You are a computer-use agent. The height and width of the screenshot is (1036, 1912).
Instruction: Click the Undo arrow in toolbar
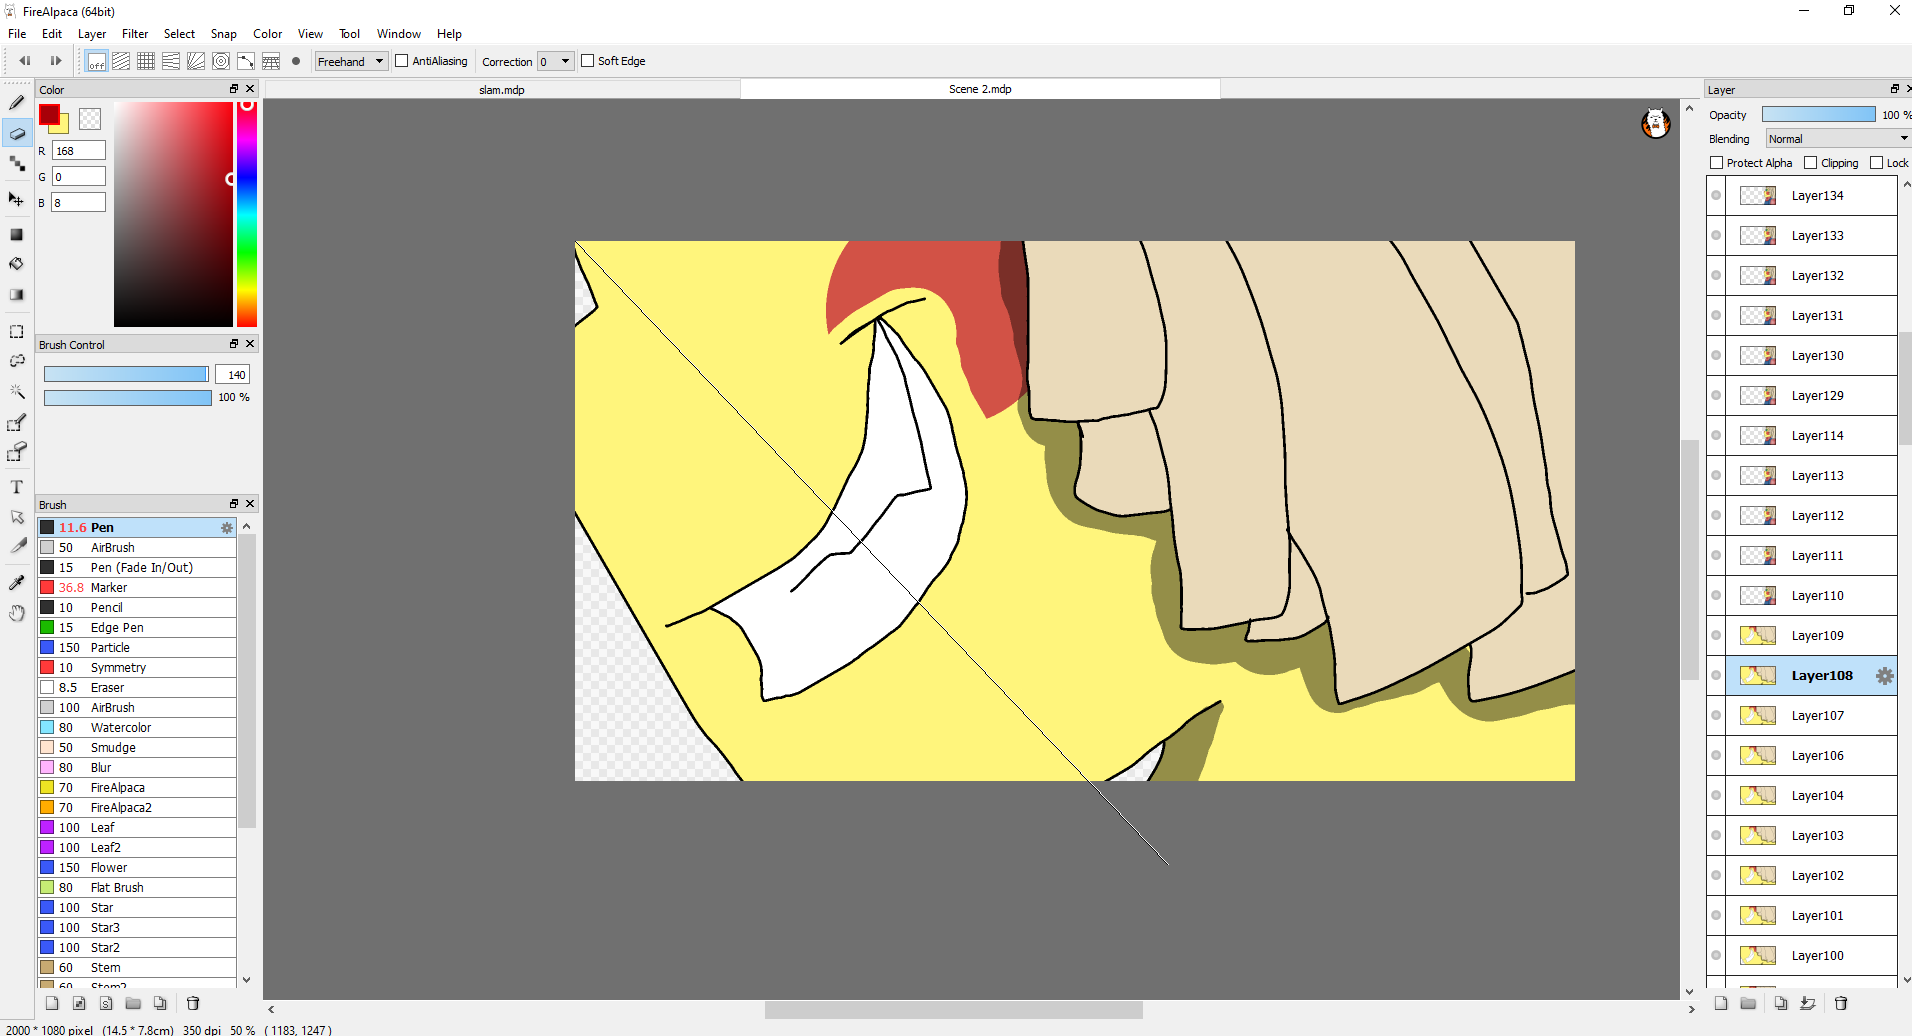pos(25,61)
